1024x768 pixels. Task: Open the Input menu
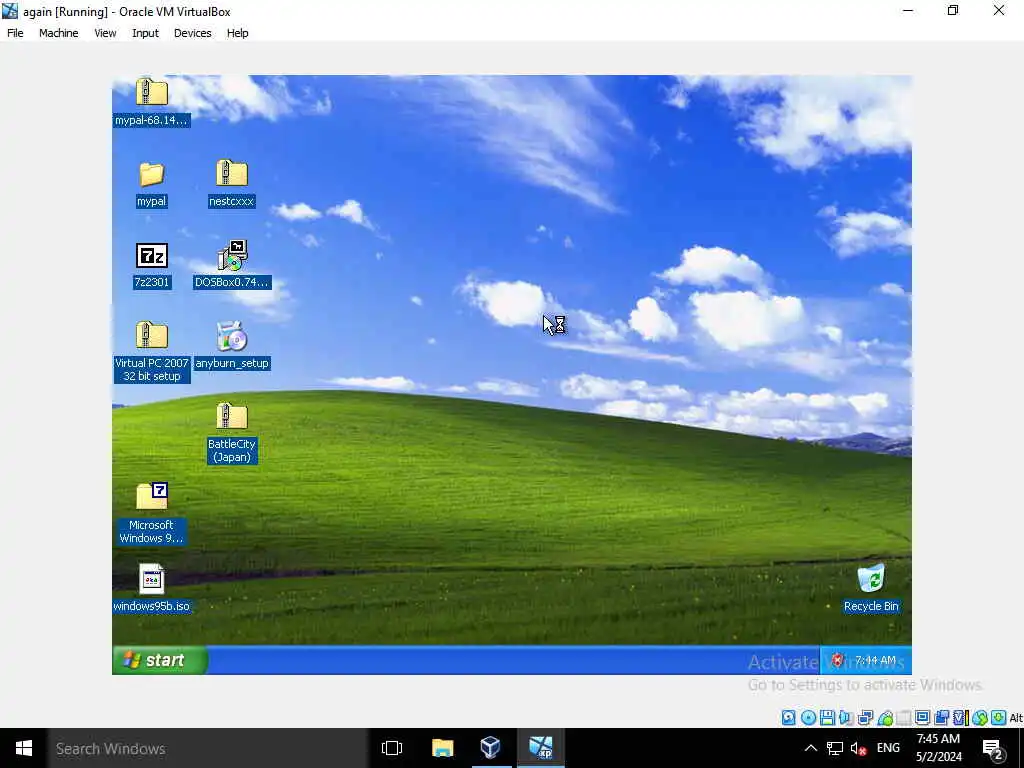pos(145,33)
